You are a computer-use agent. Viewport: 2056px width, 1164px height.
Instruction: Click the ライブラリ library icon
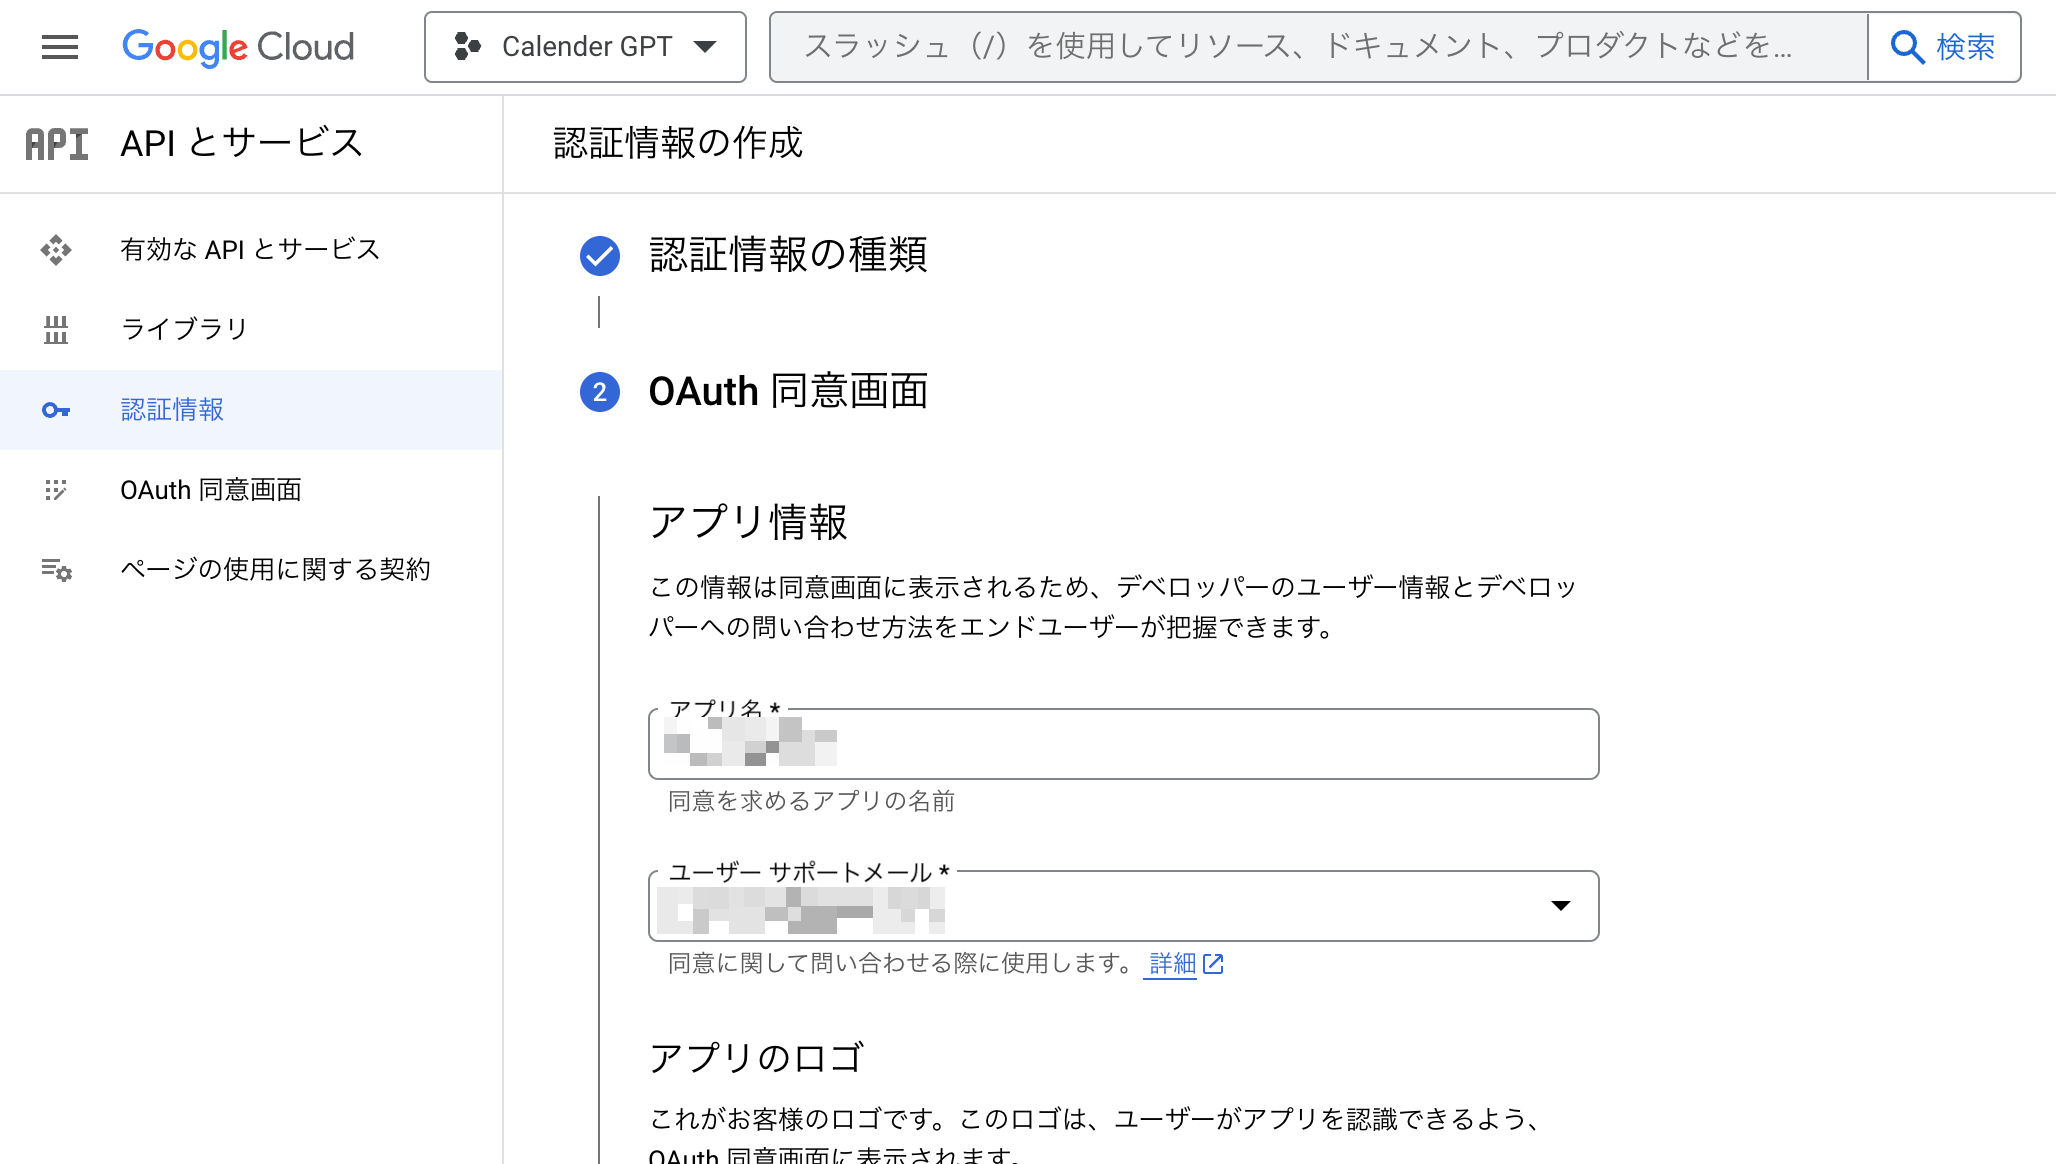tap(56, 329)
